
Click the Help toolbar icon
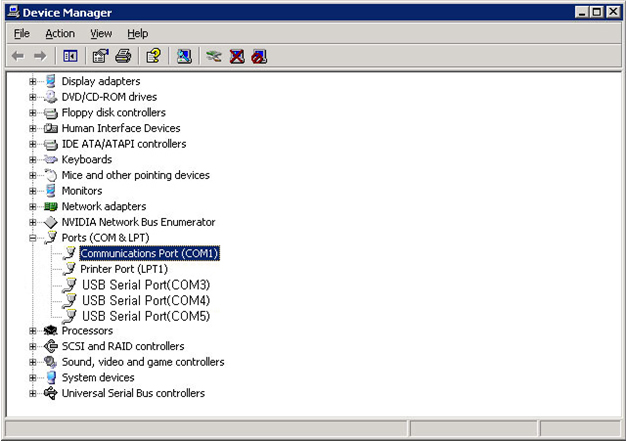(x=153, y=56)
